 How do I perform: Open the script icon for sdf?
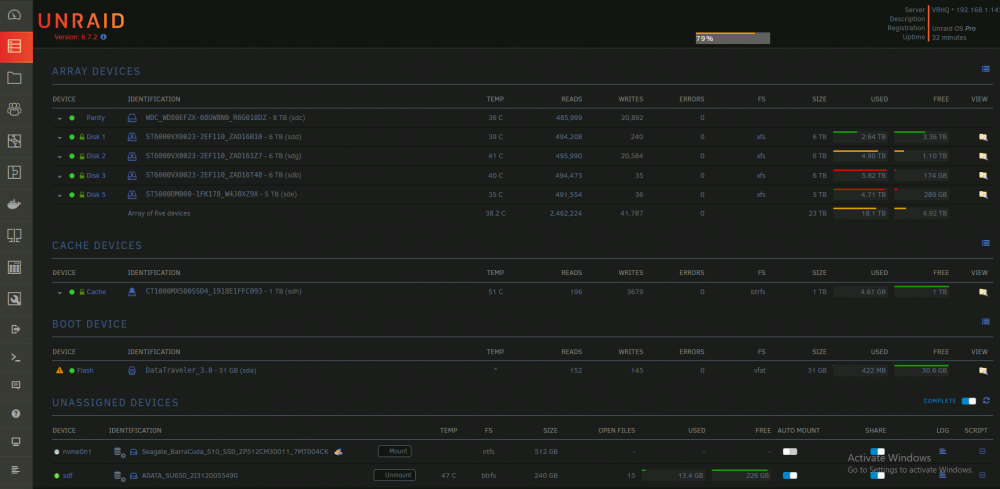pos(982,475)
